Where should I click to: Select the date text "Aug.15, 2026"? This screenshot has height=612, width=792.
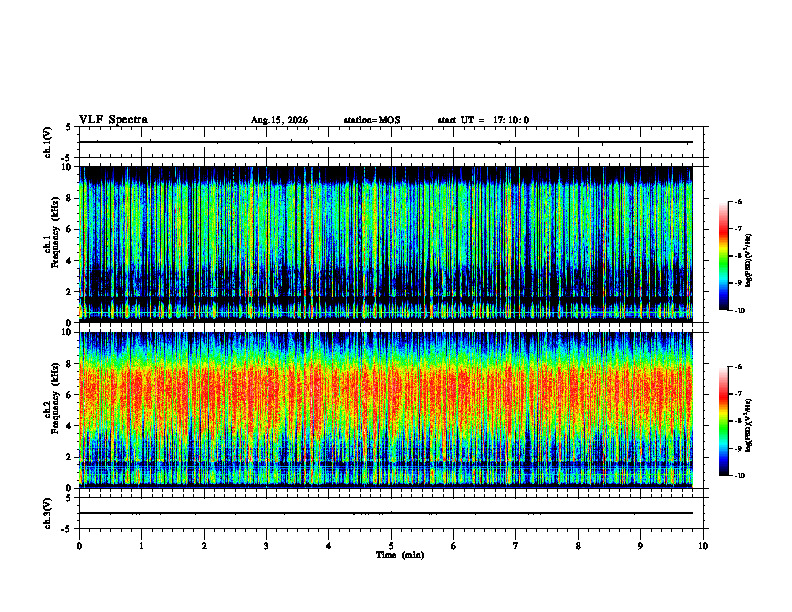point(279,120)
